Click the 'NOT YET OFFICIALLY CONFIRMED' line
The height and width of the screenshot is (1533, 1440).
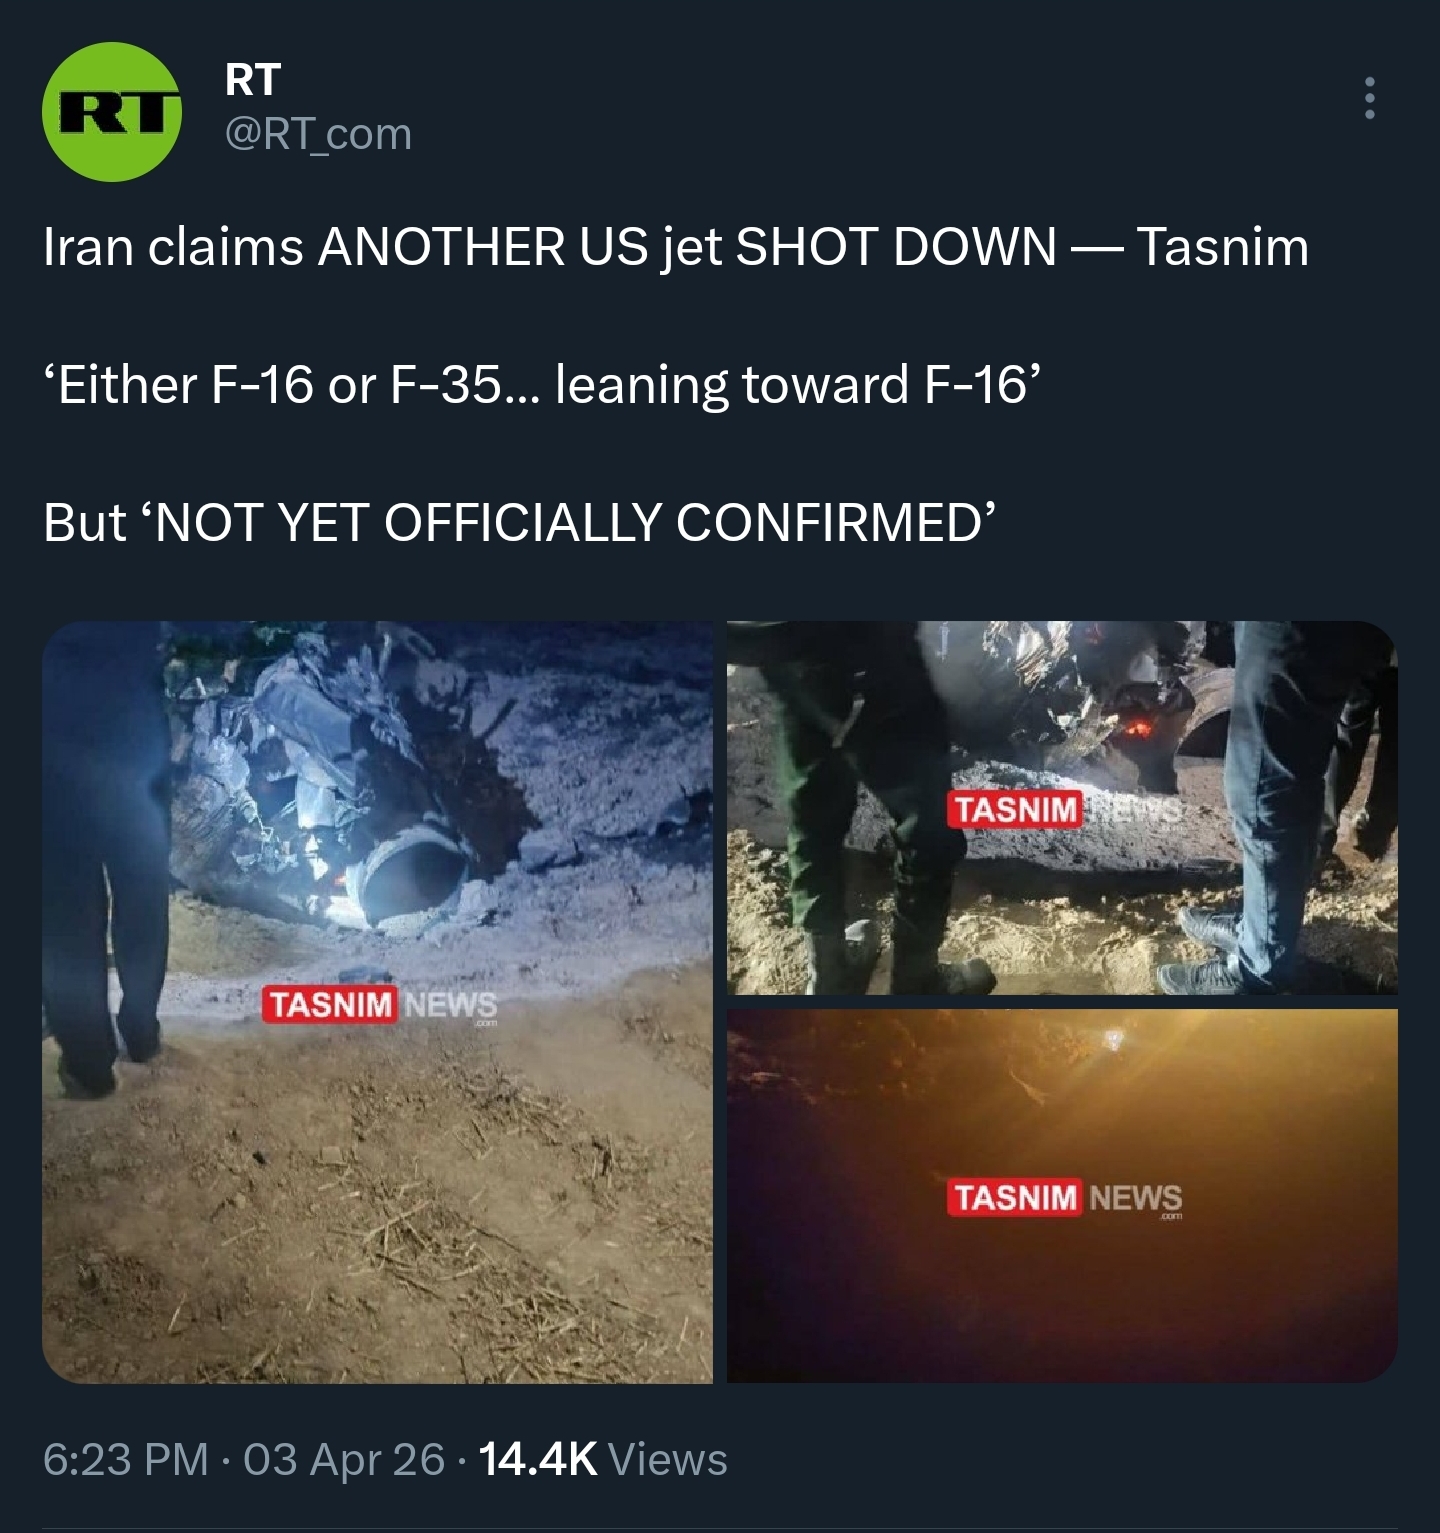click(520, 522)
